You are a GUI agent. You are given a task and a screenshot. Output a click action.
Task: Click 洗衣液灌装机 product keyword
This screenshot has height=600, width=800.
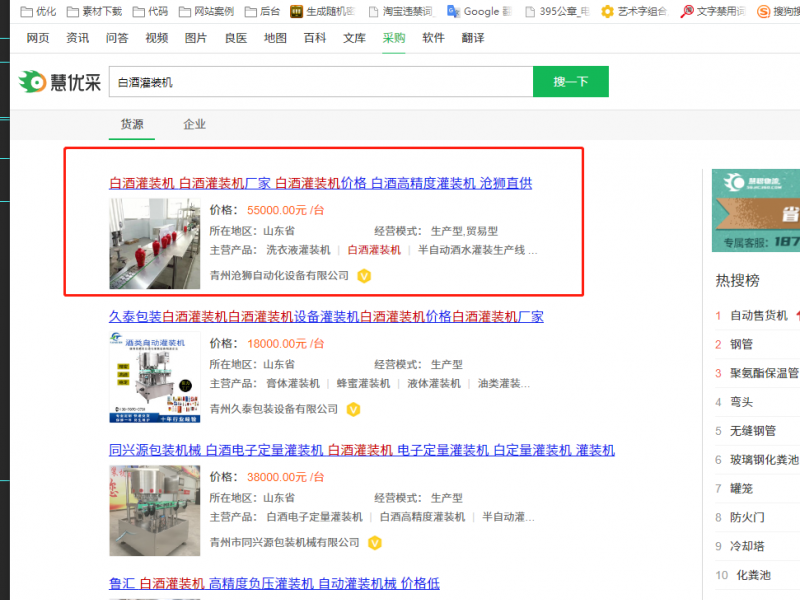(x=298, y=250)
